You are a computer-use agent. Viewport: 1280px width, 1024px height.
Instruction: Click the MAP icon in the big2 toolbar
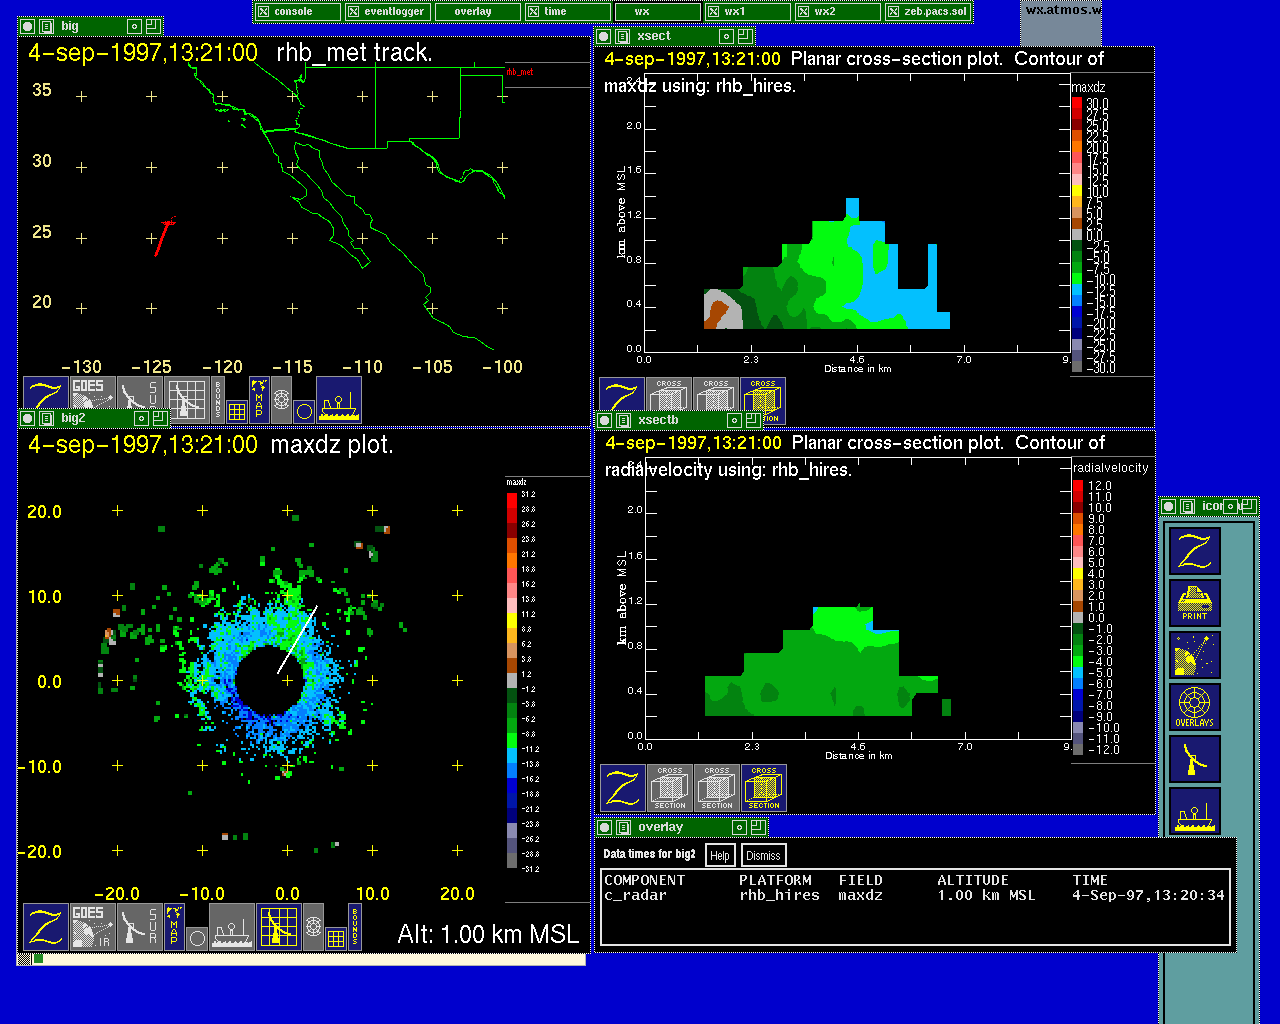(174, 926)
